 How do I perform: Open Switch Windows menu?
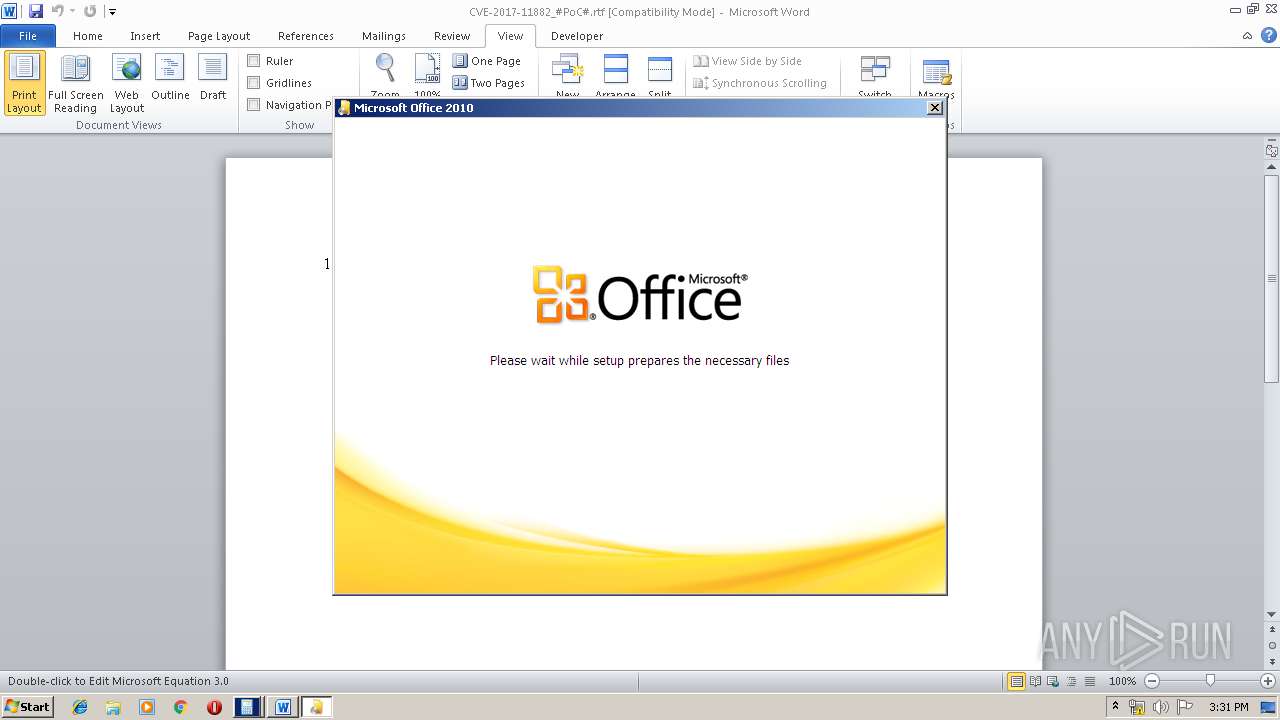point(875,75)
